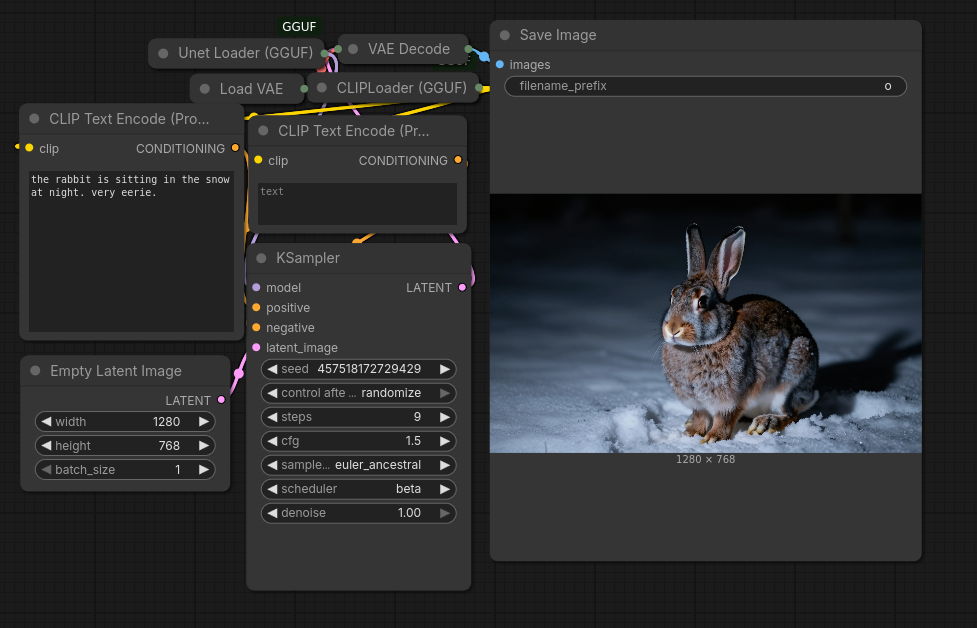The image size is (977, 628).
Task: Click the KSampler LATENT output connector
Action: pyautogui.click(x=462, y=288)
